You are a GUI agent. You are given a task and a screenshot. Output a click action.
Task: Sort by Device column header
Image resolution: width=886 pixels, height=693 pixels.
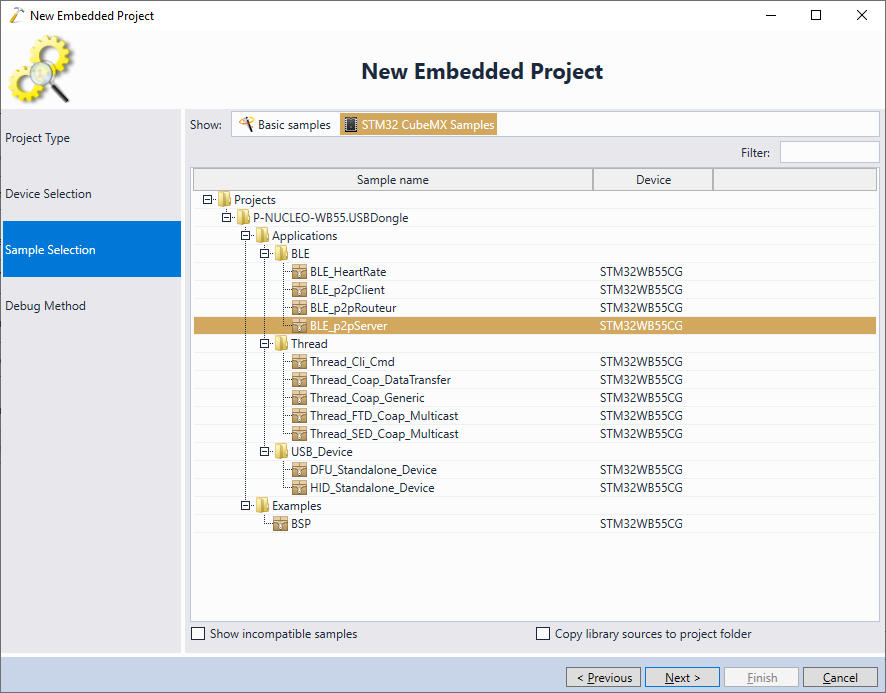point(653,180)
